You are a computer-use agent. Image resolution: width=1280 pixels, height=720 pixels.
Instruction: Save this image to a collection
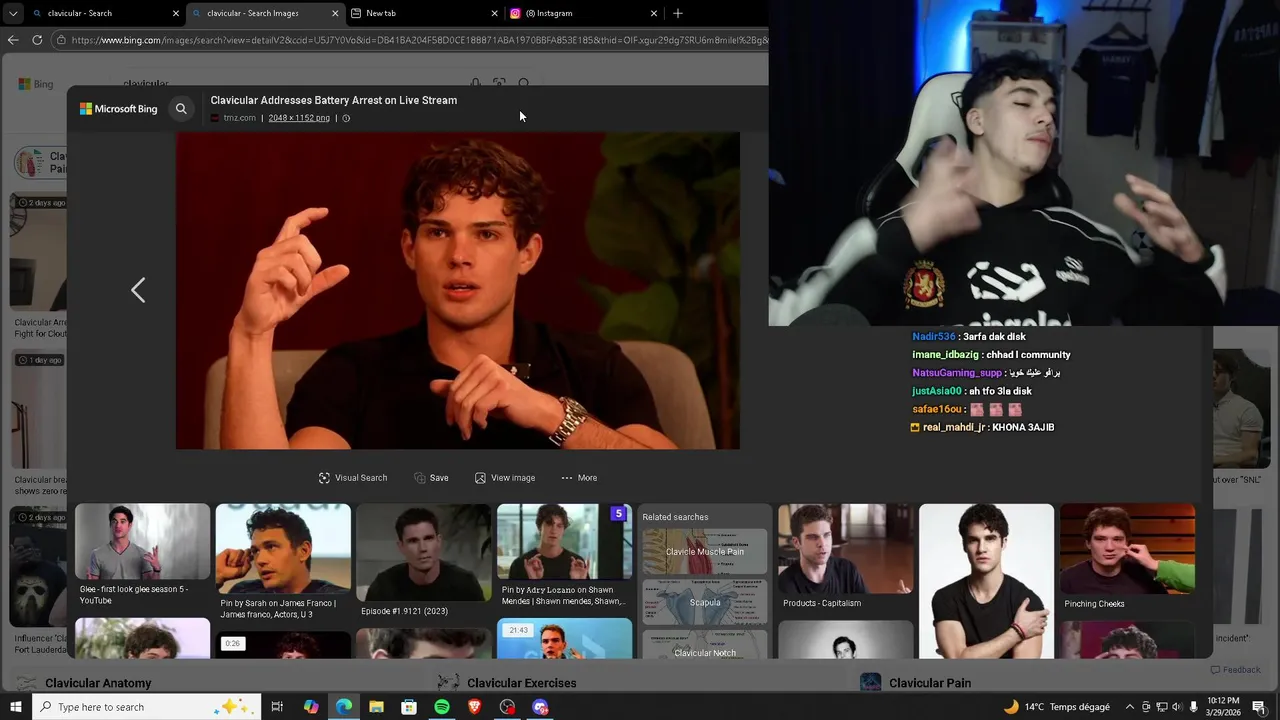(x=432, y=478)
